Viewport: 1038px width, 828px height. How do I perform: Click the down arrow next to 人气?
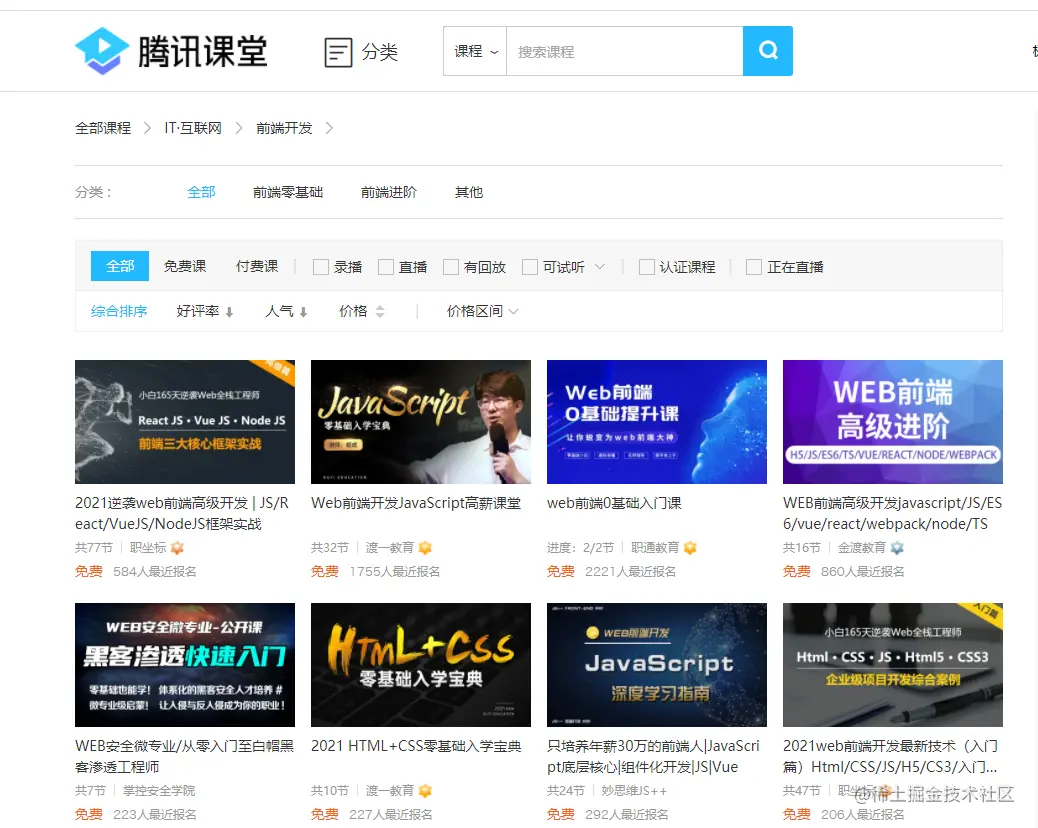tap(303, 312)
